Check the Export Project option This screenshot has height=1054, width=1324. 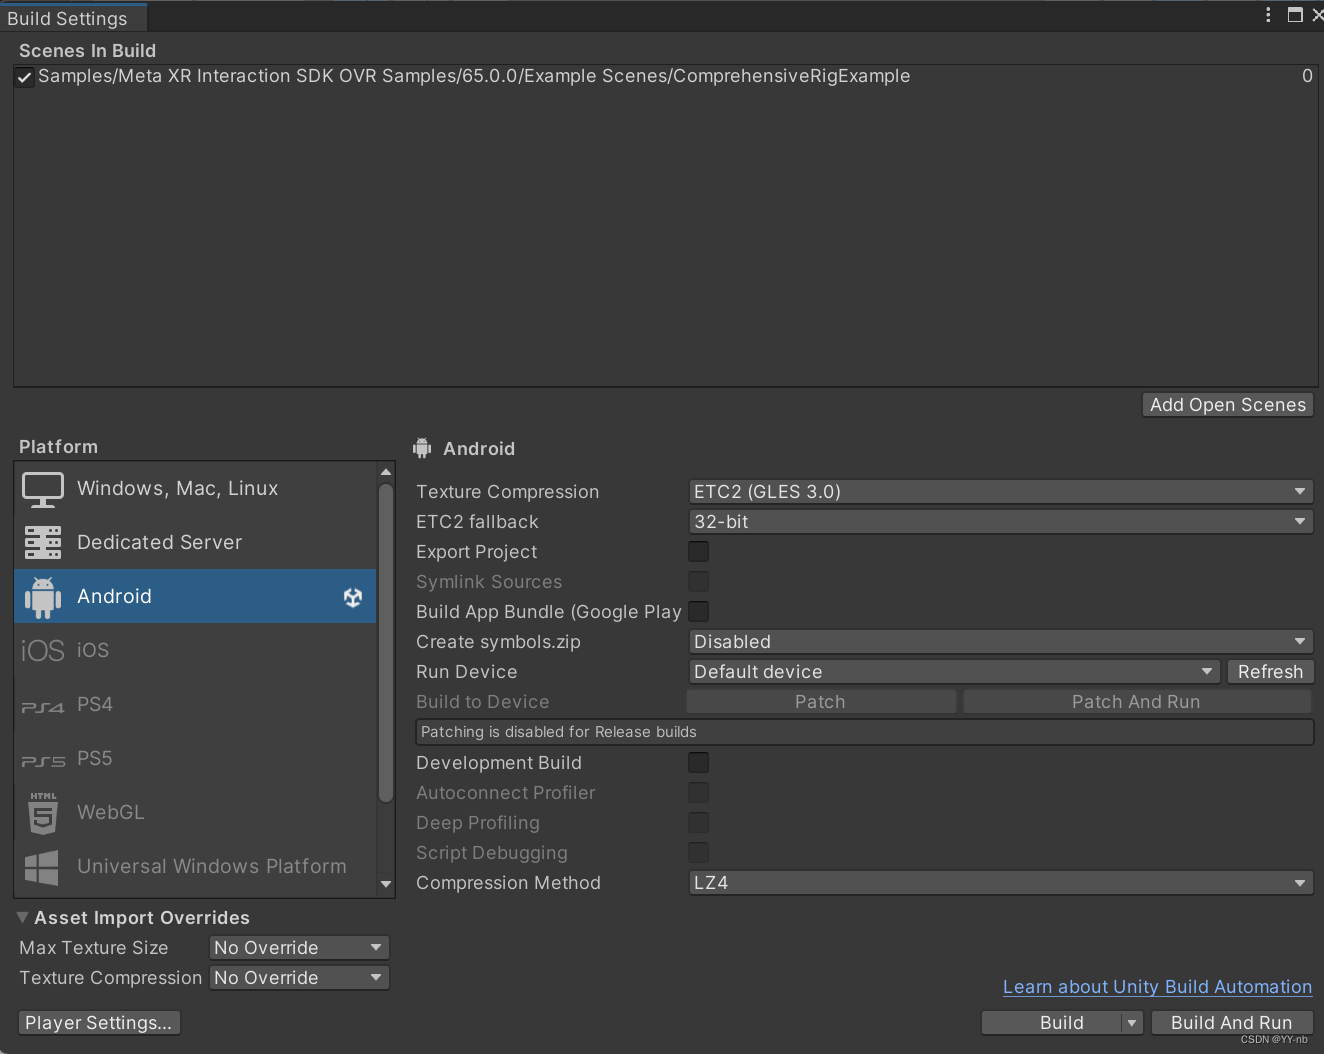point(698,551)
